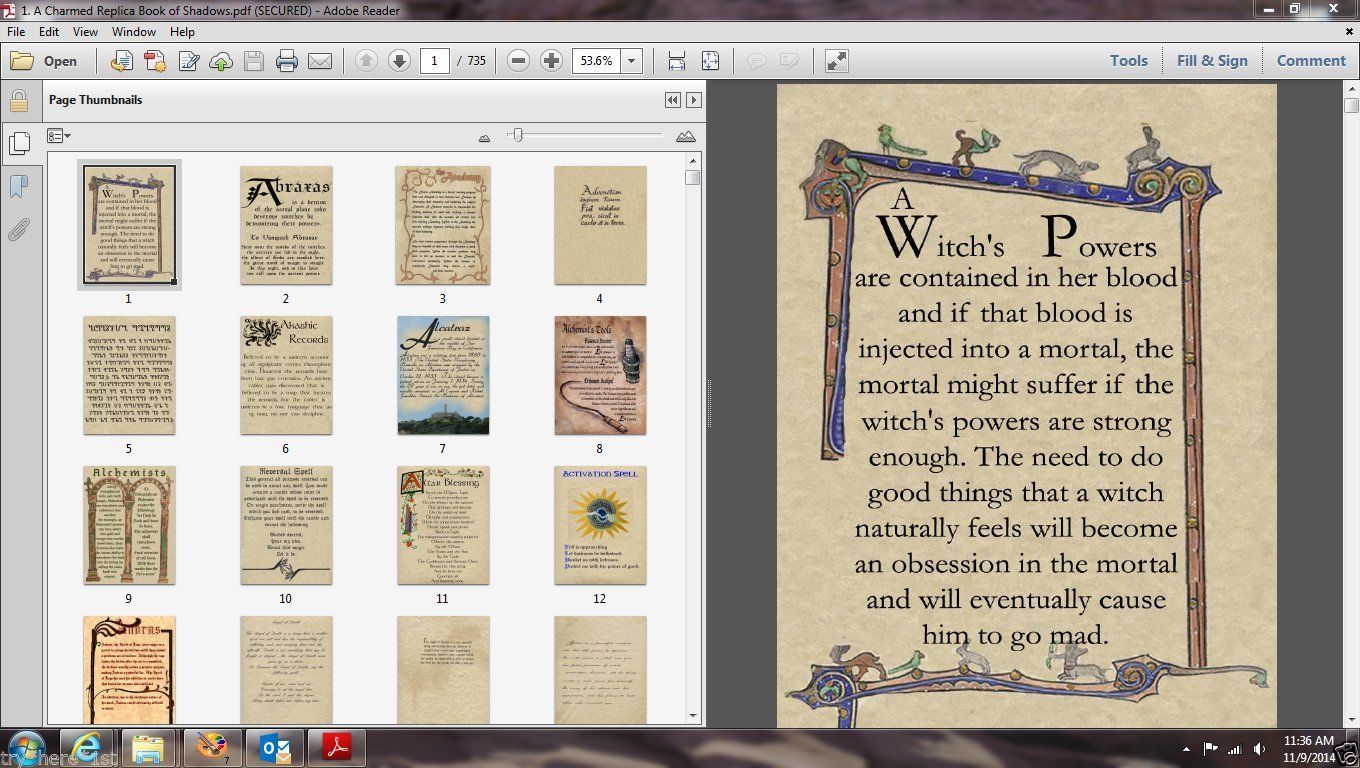Zoom out with the minus button
Viewport: 1360px width, 768px height.
coord(518,61)
